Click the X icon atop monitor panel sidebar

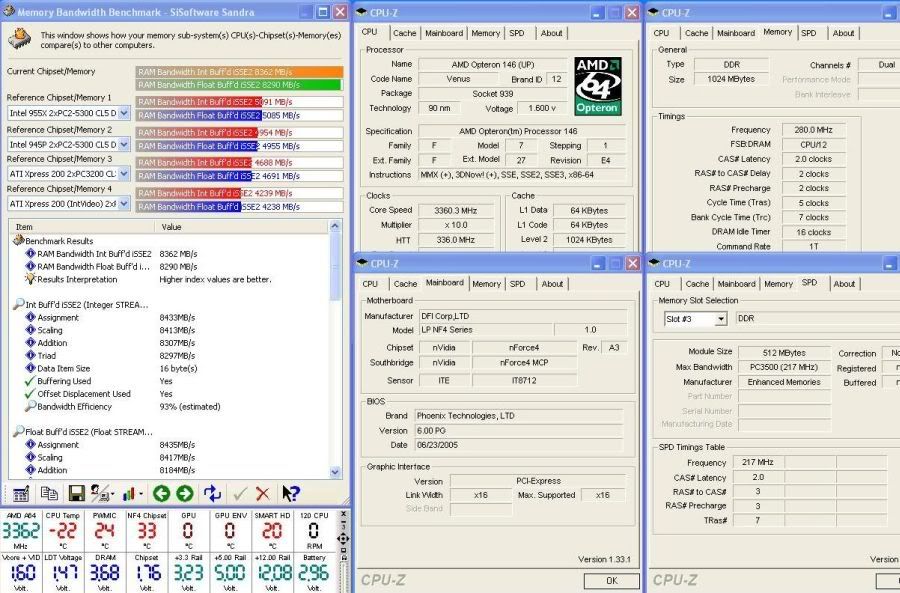[x=343, y=514]
